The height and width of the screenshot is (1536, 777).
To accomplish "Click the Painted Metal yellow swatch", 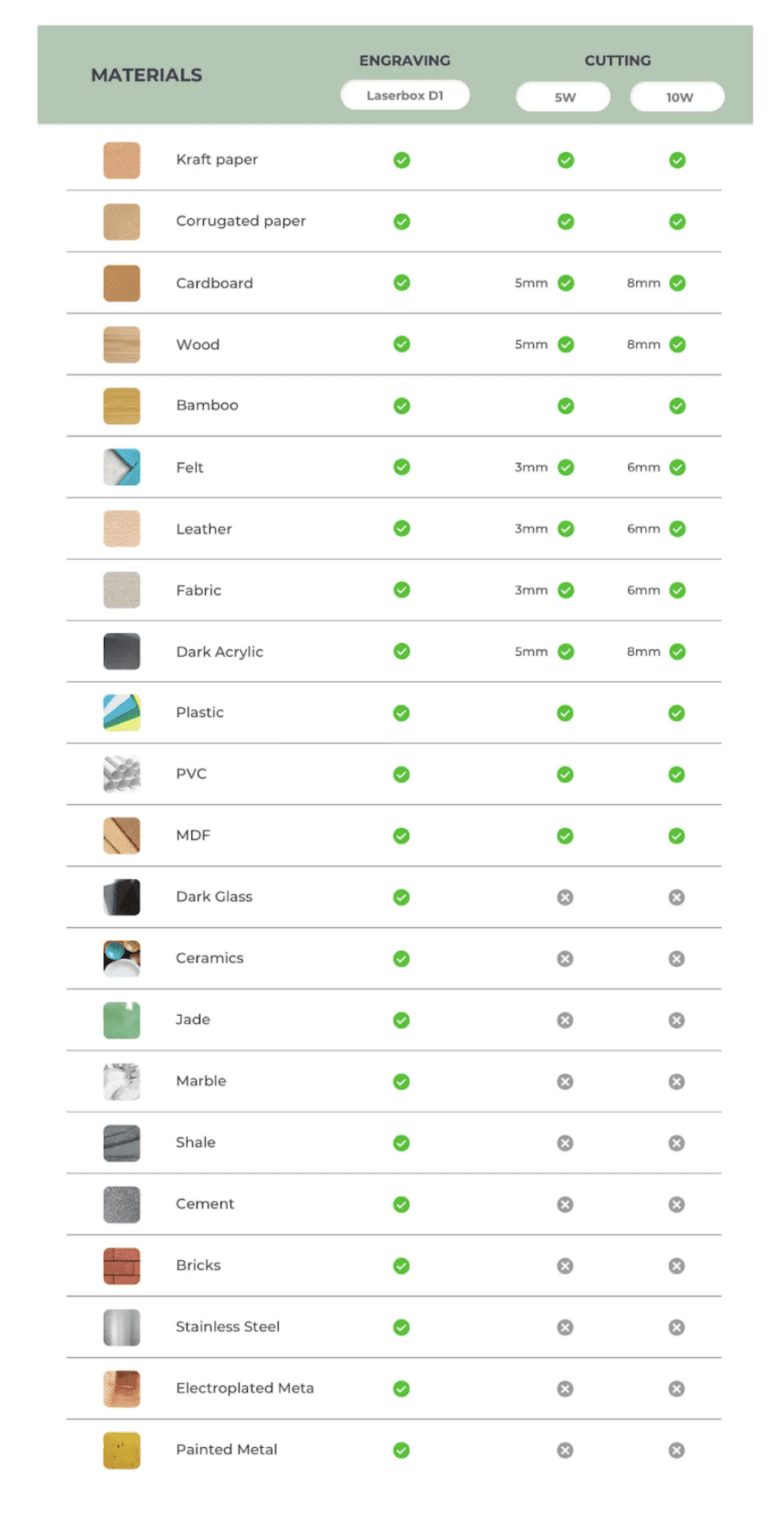I will pyautogui.click(x=121, y=1450).
